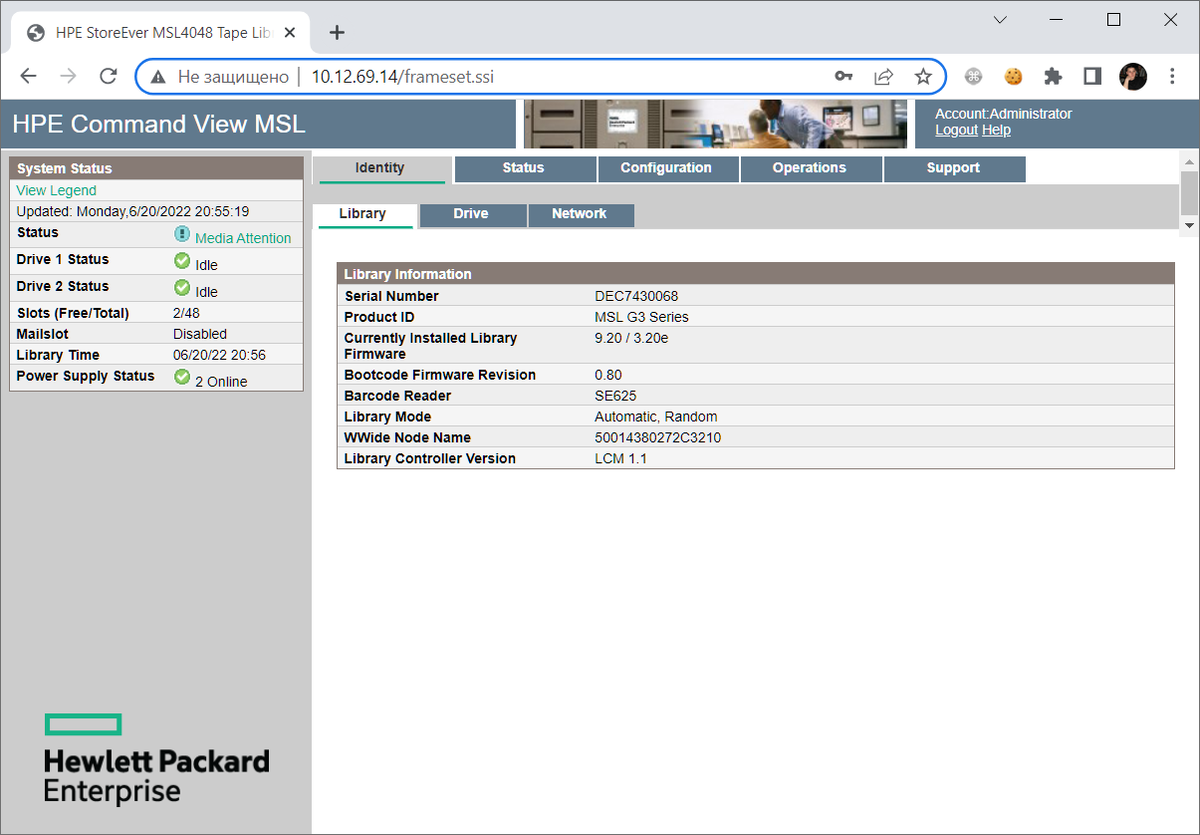Open the Operations tab
This screenshot has height=835, width=1200.
[810, 169]
